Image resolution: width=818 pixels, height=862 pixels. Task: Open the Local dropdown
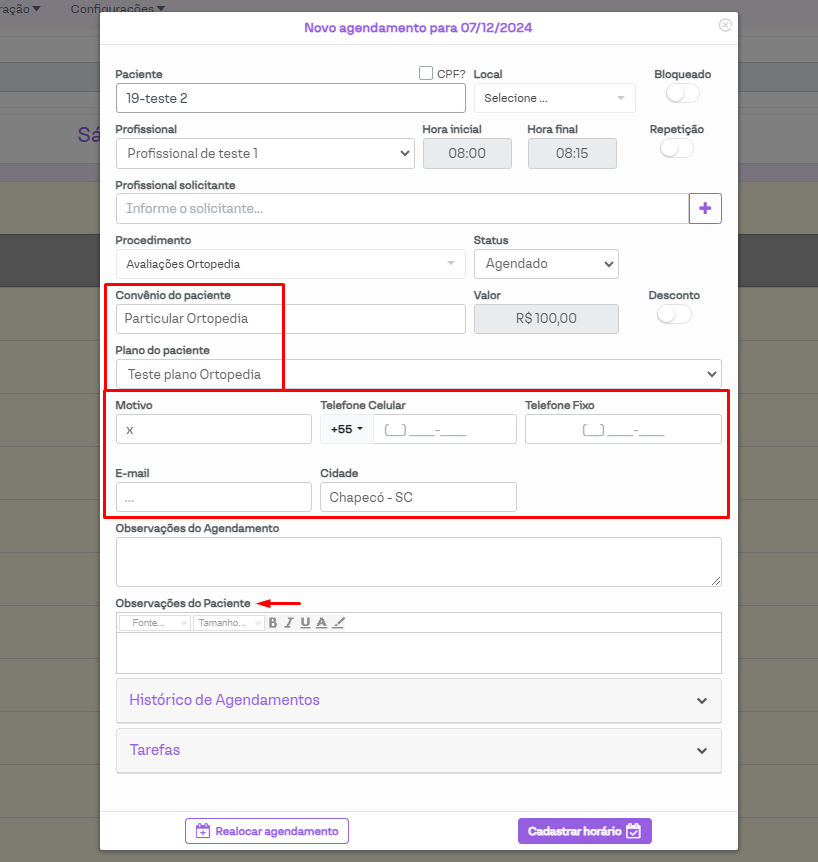[554, 98]
